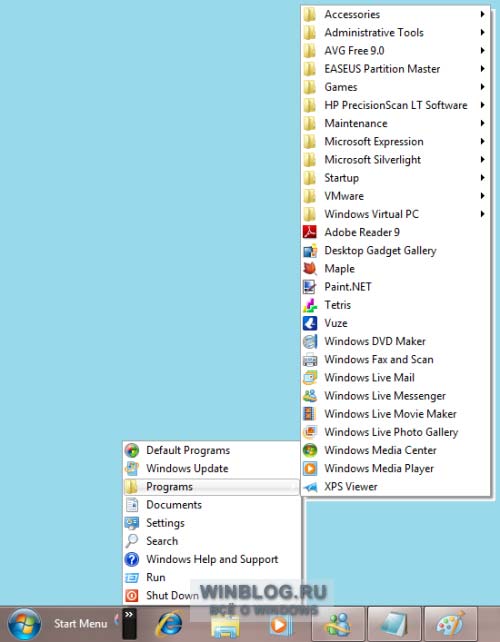Click the notepad taskbar button

pos(394,624)
